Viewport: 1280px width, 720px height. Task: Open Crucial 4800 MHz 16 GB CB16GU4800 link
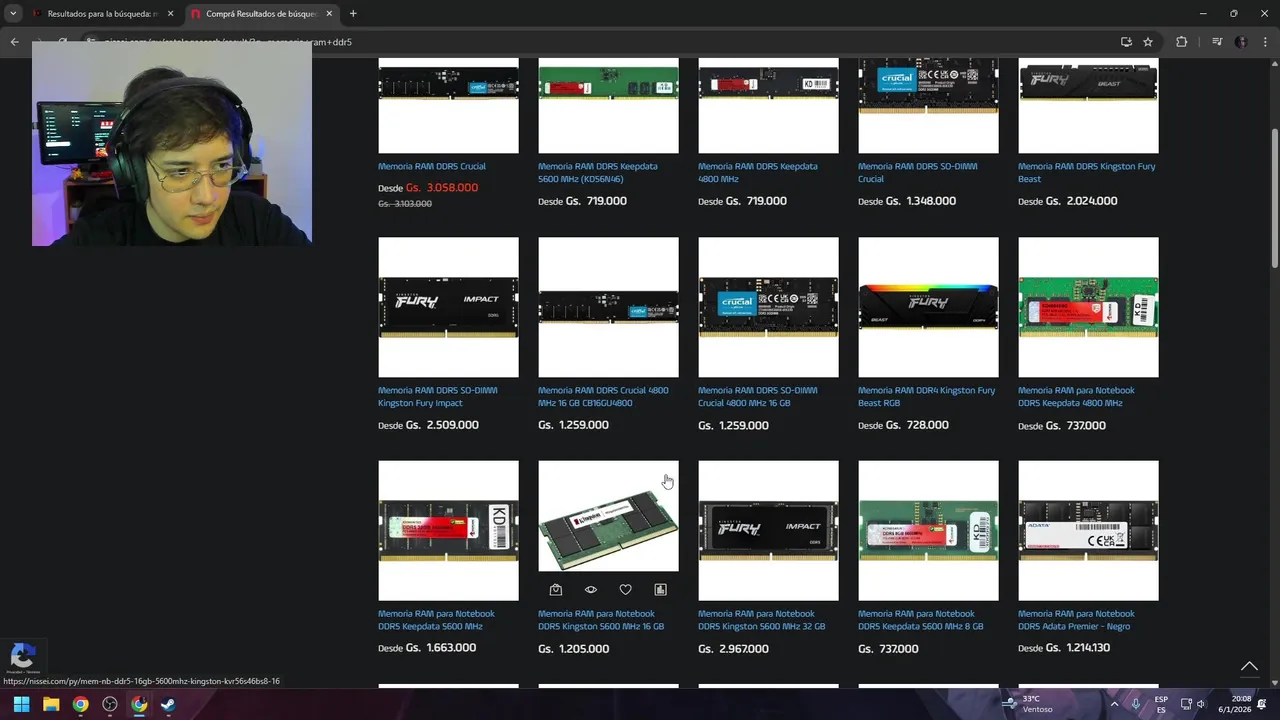pos(603,396)
